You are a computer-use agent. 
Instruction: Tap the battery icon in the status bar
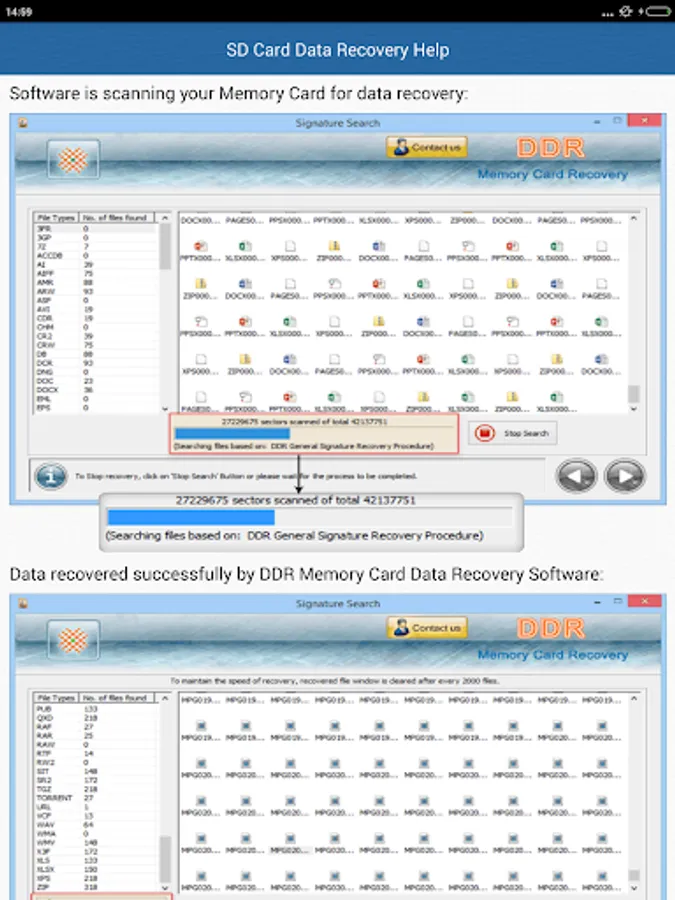658,11
